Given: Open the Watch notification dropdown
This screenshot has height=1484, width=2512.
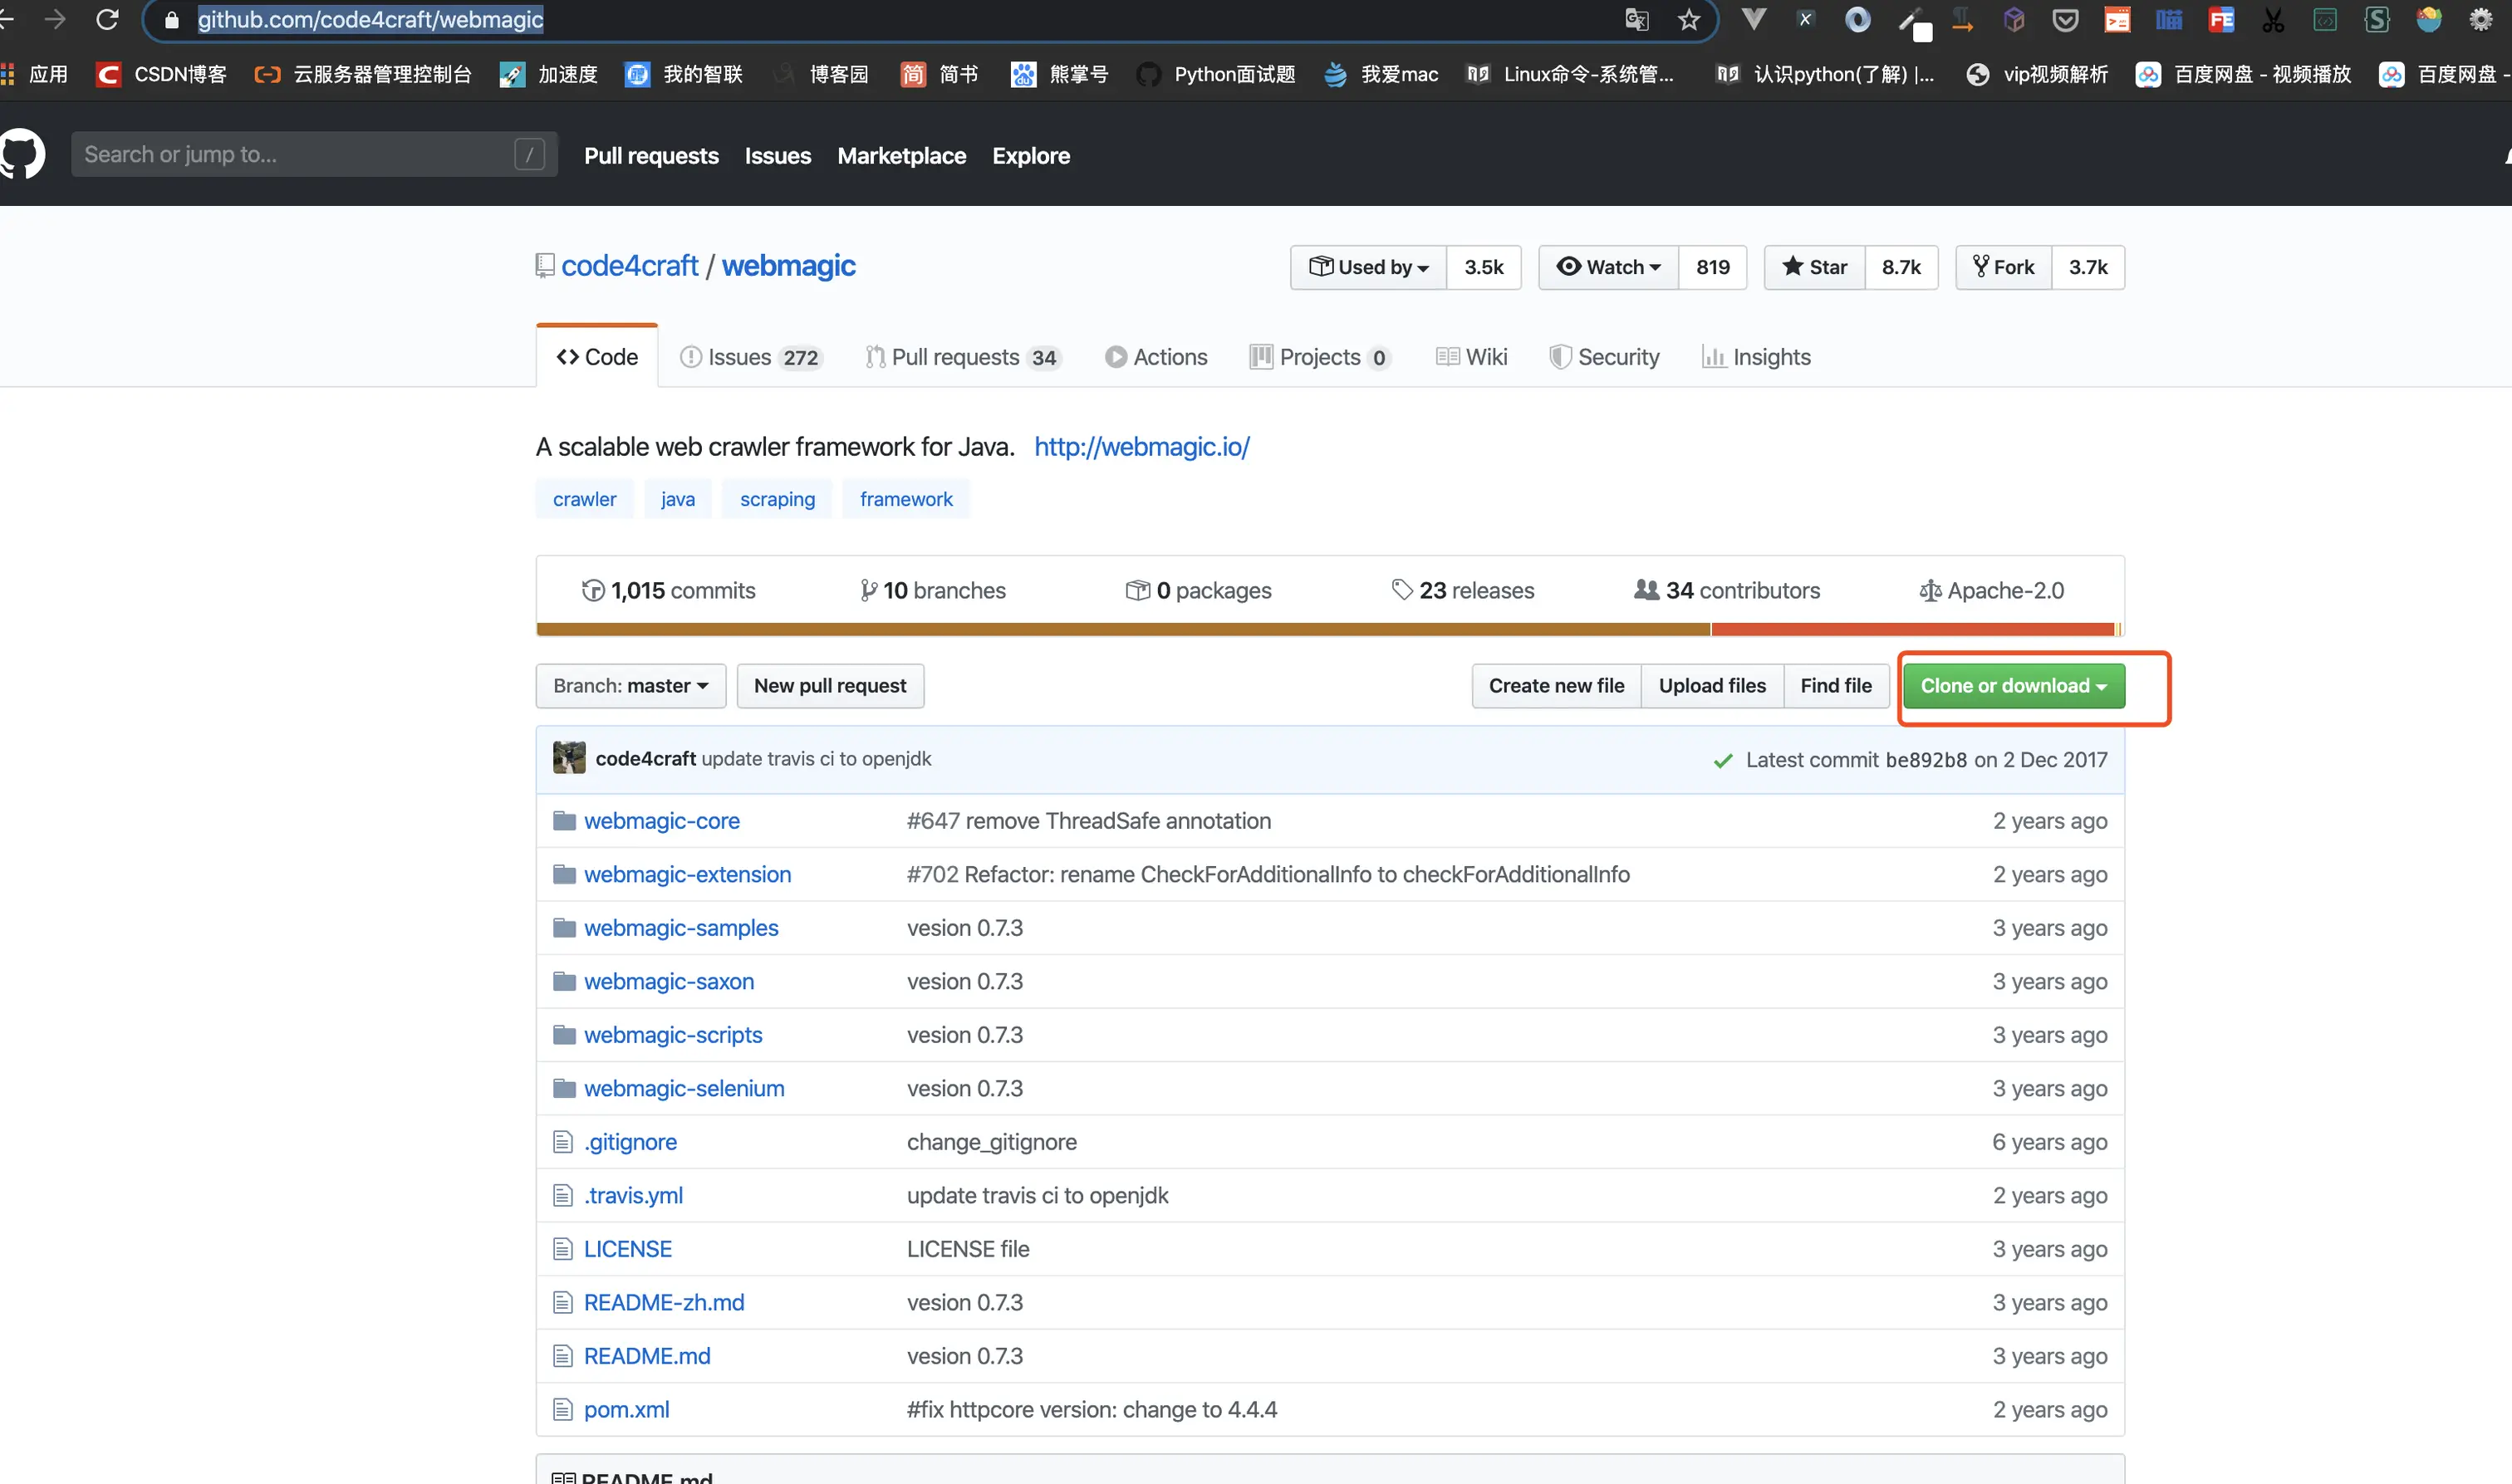Looking at the screenshot, I should 1608,267.
